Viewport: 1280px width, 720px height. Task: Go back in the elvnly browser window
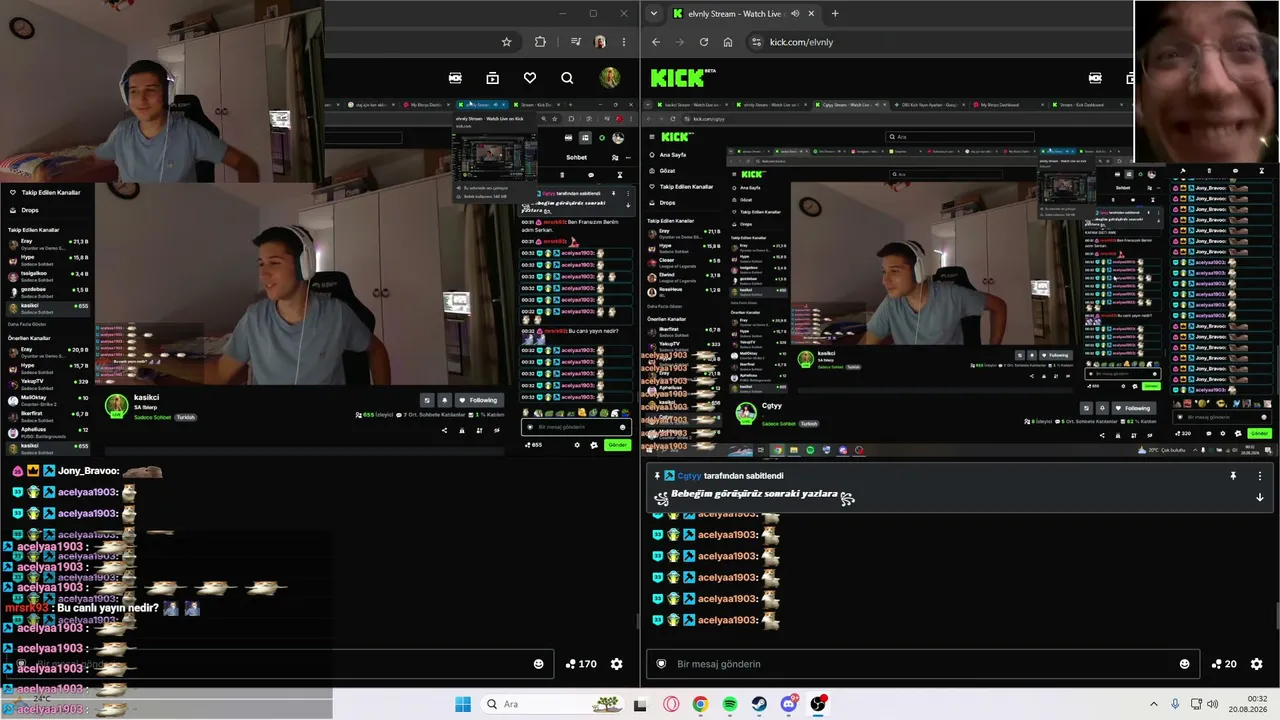(656, 42)
